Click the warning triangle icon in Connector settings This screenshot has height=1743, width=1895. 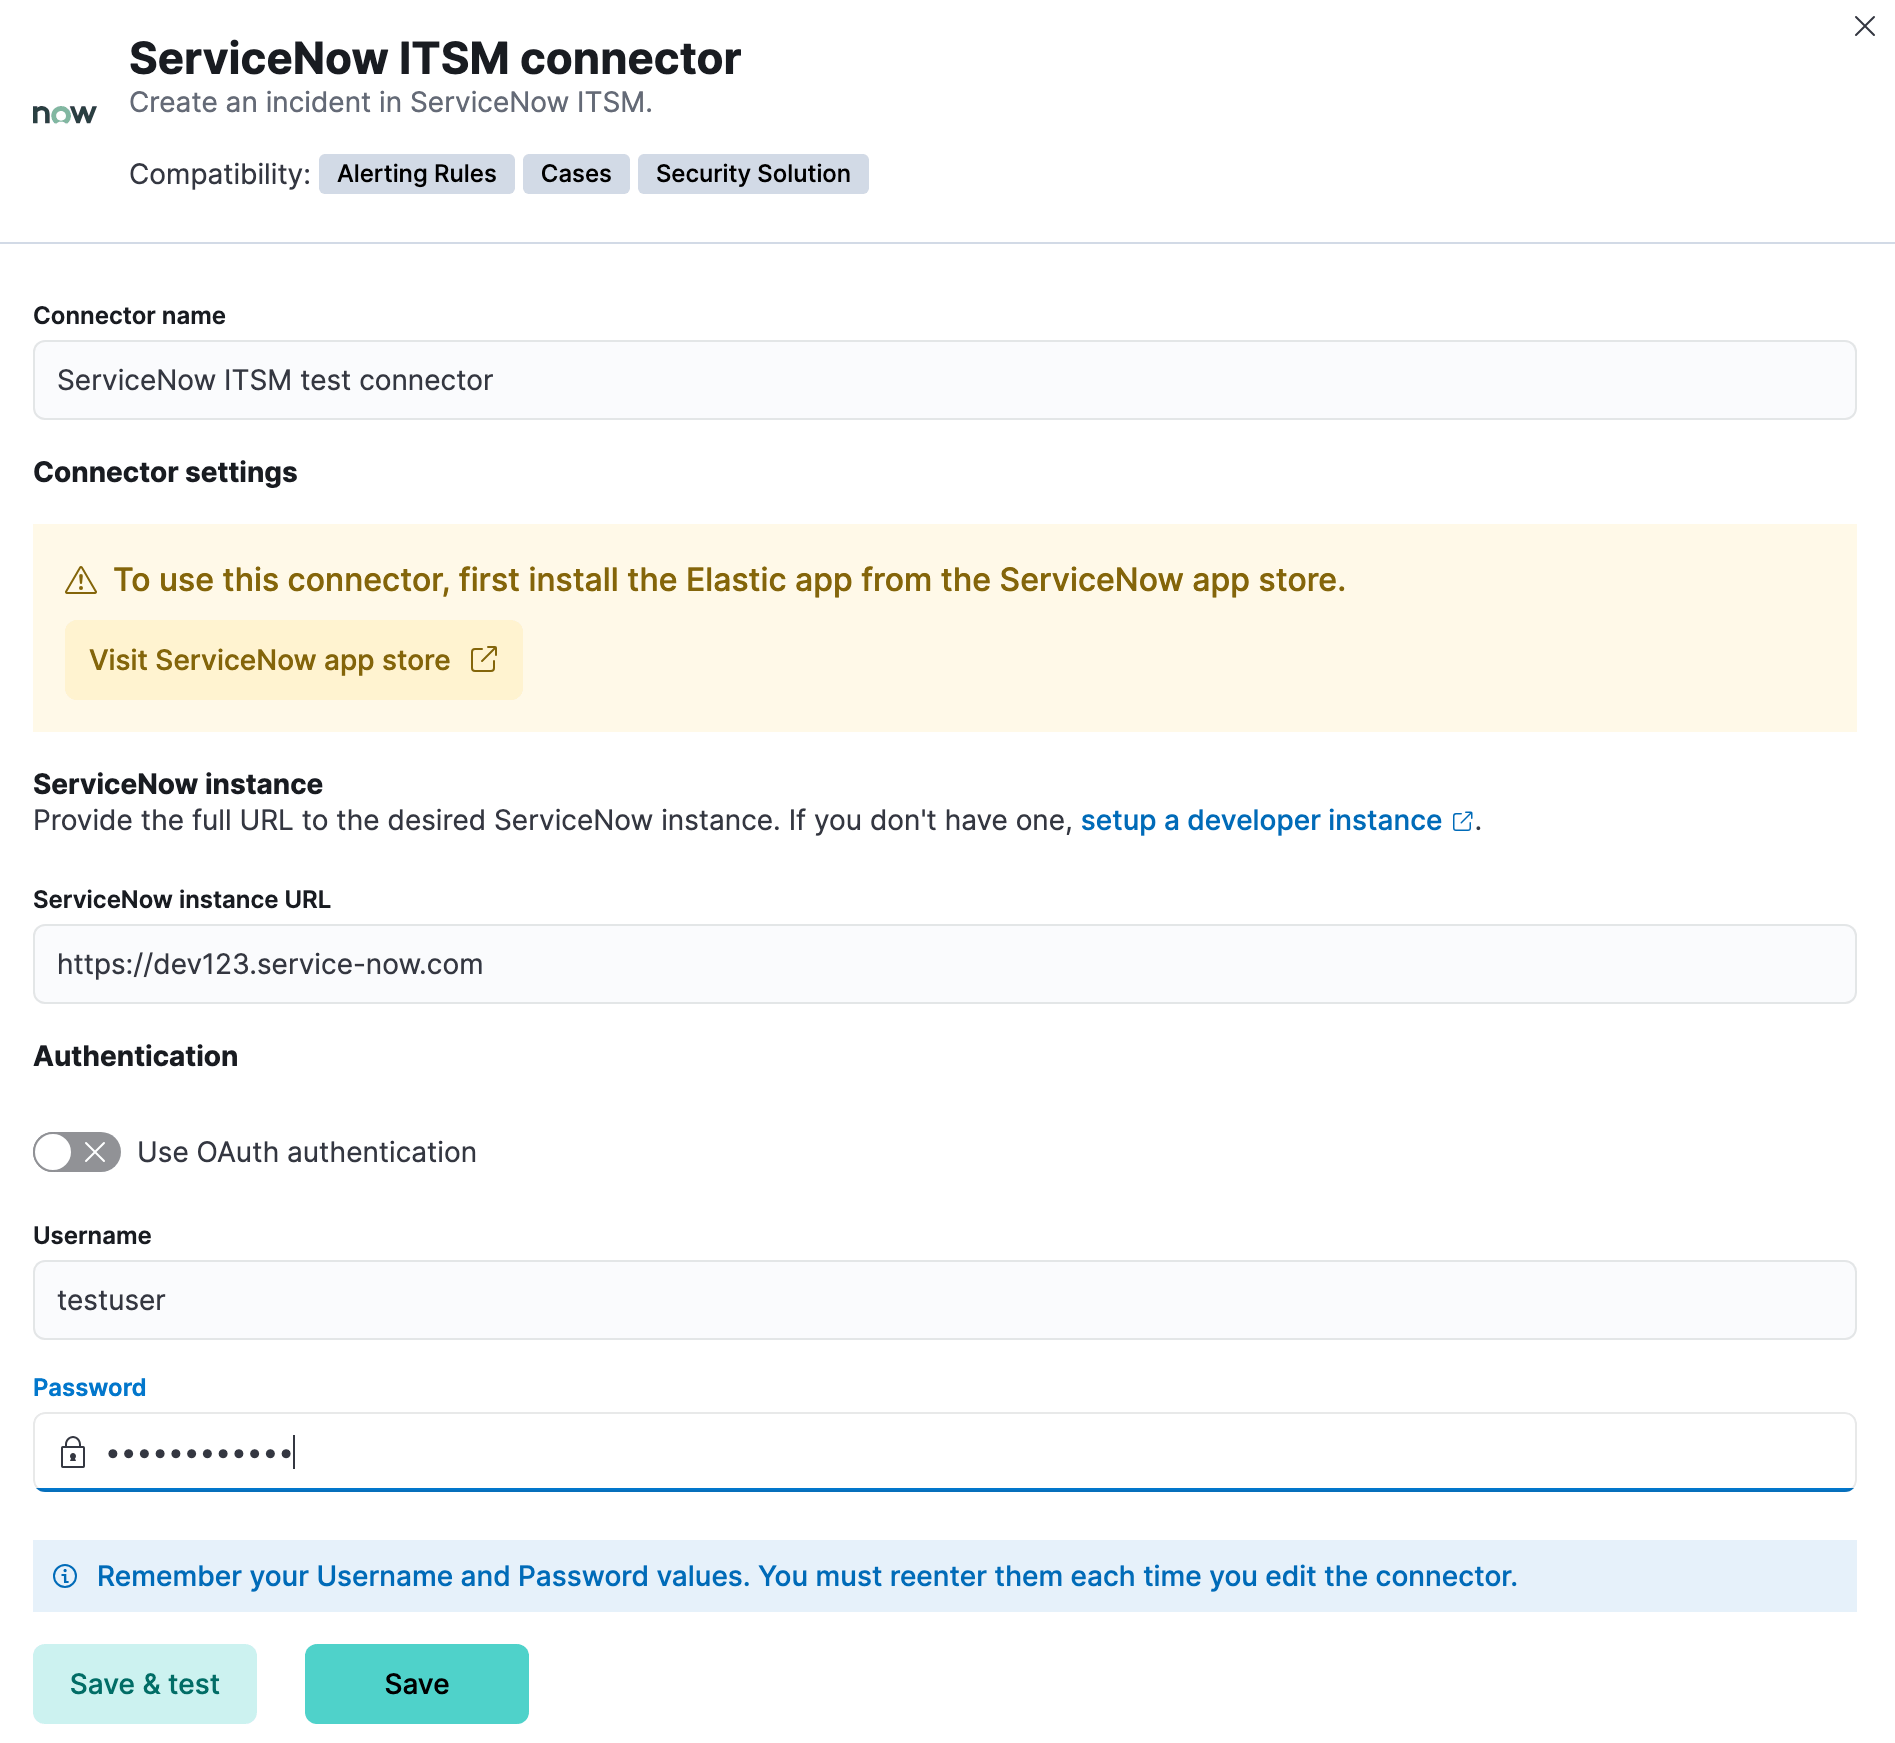(x=82, y=579)
